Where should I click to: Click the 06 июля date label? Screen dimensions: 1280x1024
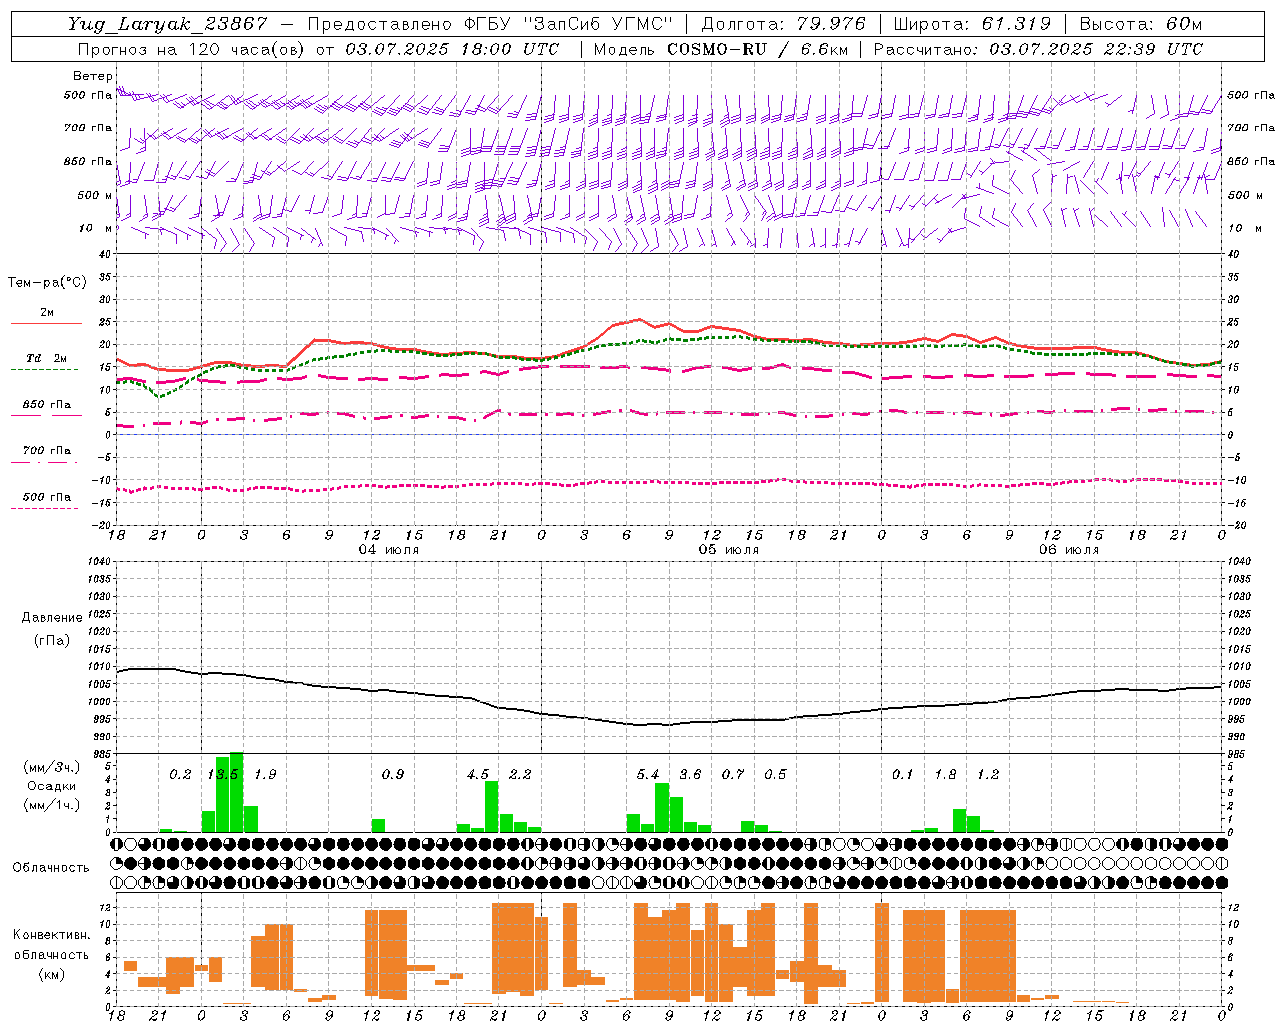click(x=1069, y=550)
